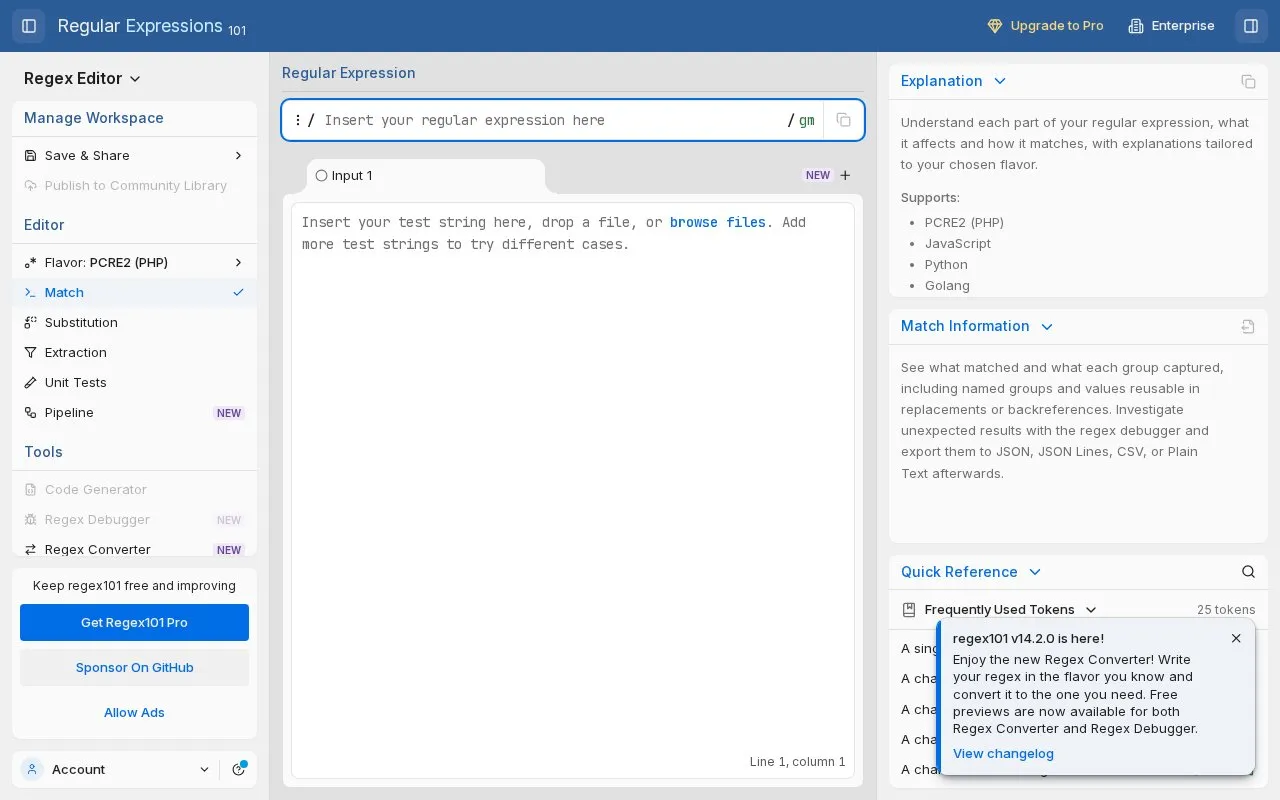Viewport: 1280px width, 800px height.
Task: Open the Regex Converter tool
Action: [134, 549]
